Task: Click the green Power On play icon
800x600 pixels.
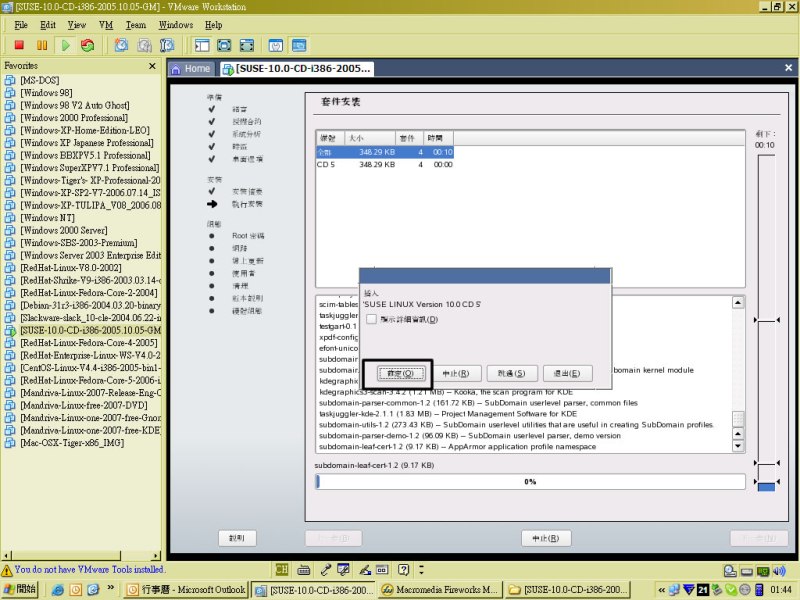Action: 65,45
